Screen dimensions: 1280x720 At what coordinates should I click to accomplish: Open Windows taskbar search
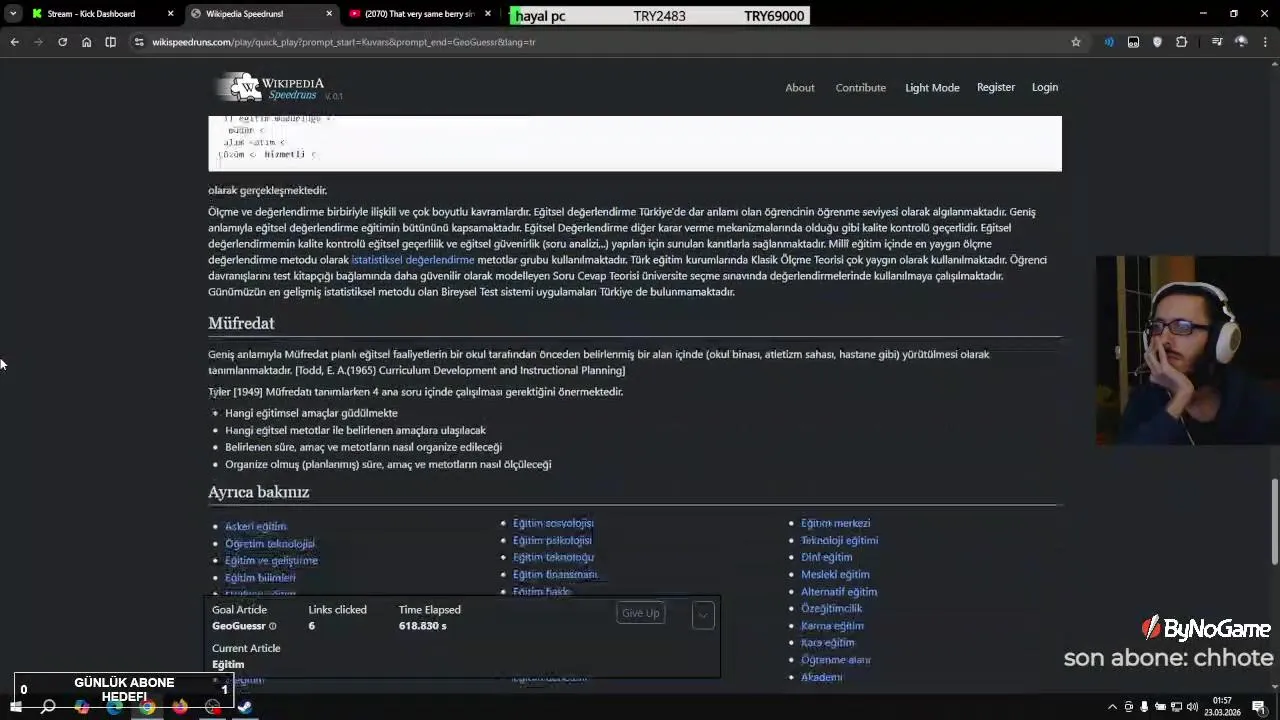pos(48,707)
